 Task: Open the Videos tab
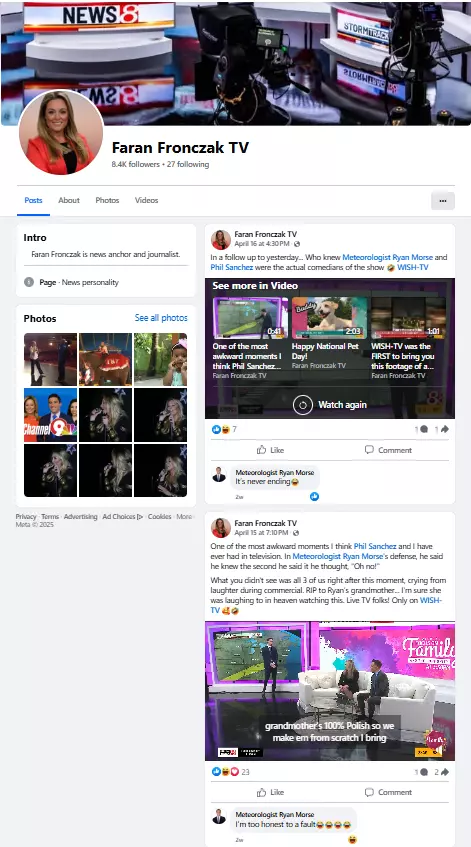click(x=146, y=200)
